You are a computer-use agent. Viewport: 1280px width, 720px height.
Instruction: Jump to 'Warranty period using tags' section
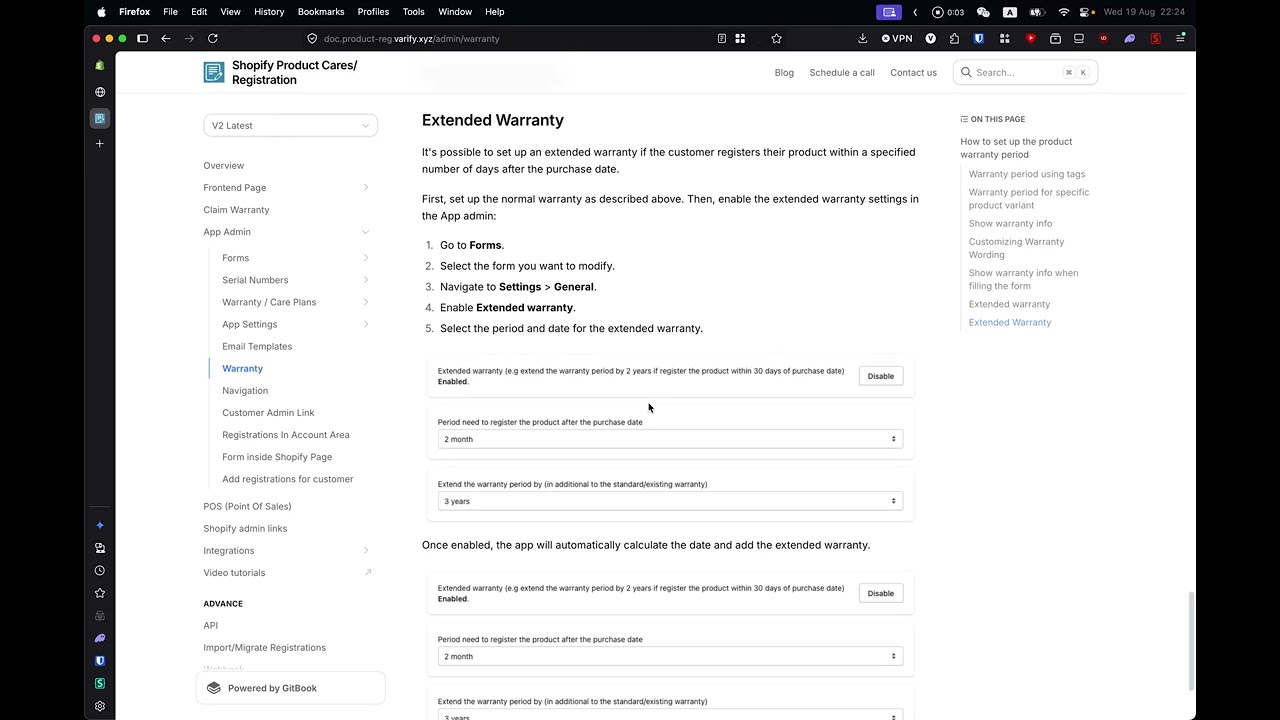point(1027,174)
